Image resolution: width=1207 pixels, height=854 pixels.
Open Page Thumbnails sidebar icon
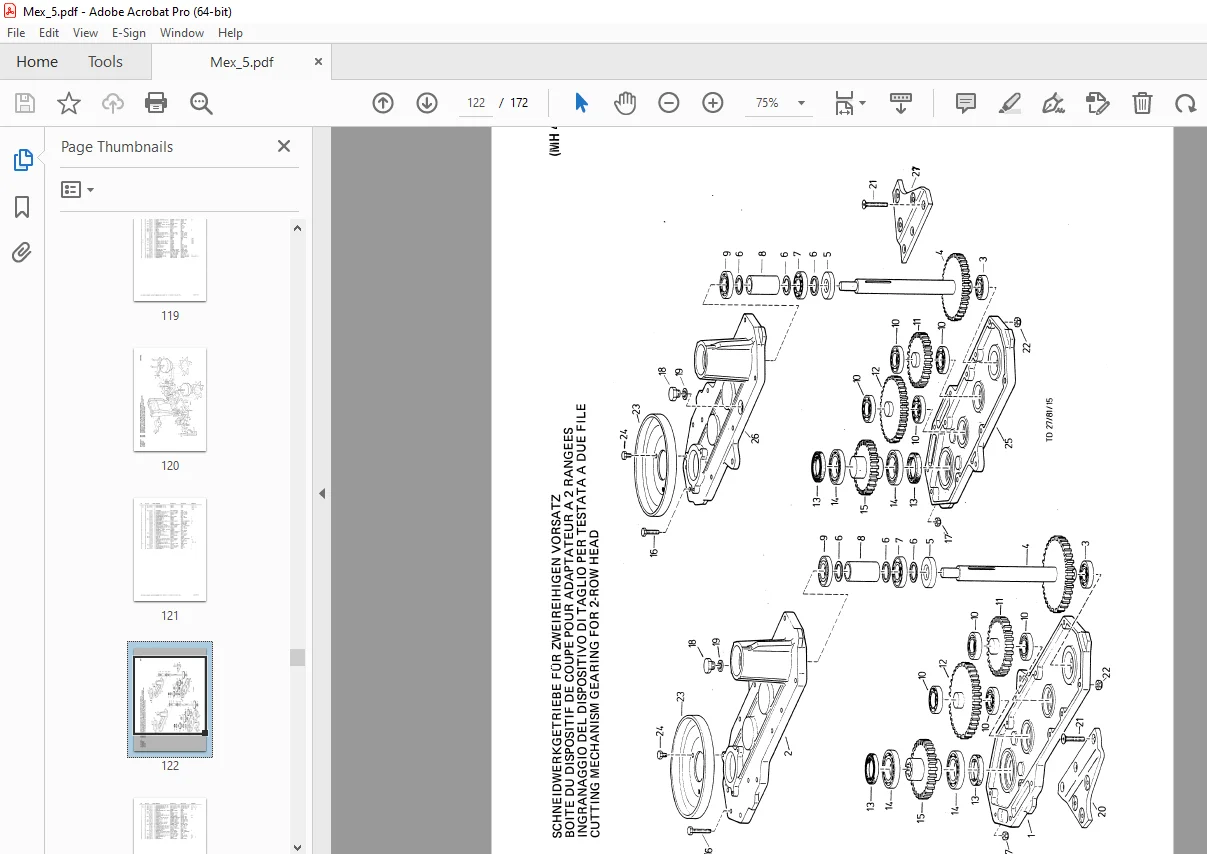[22, 160]
